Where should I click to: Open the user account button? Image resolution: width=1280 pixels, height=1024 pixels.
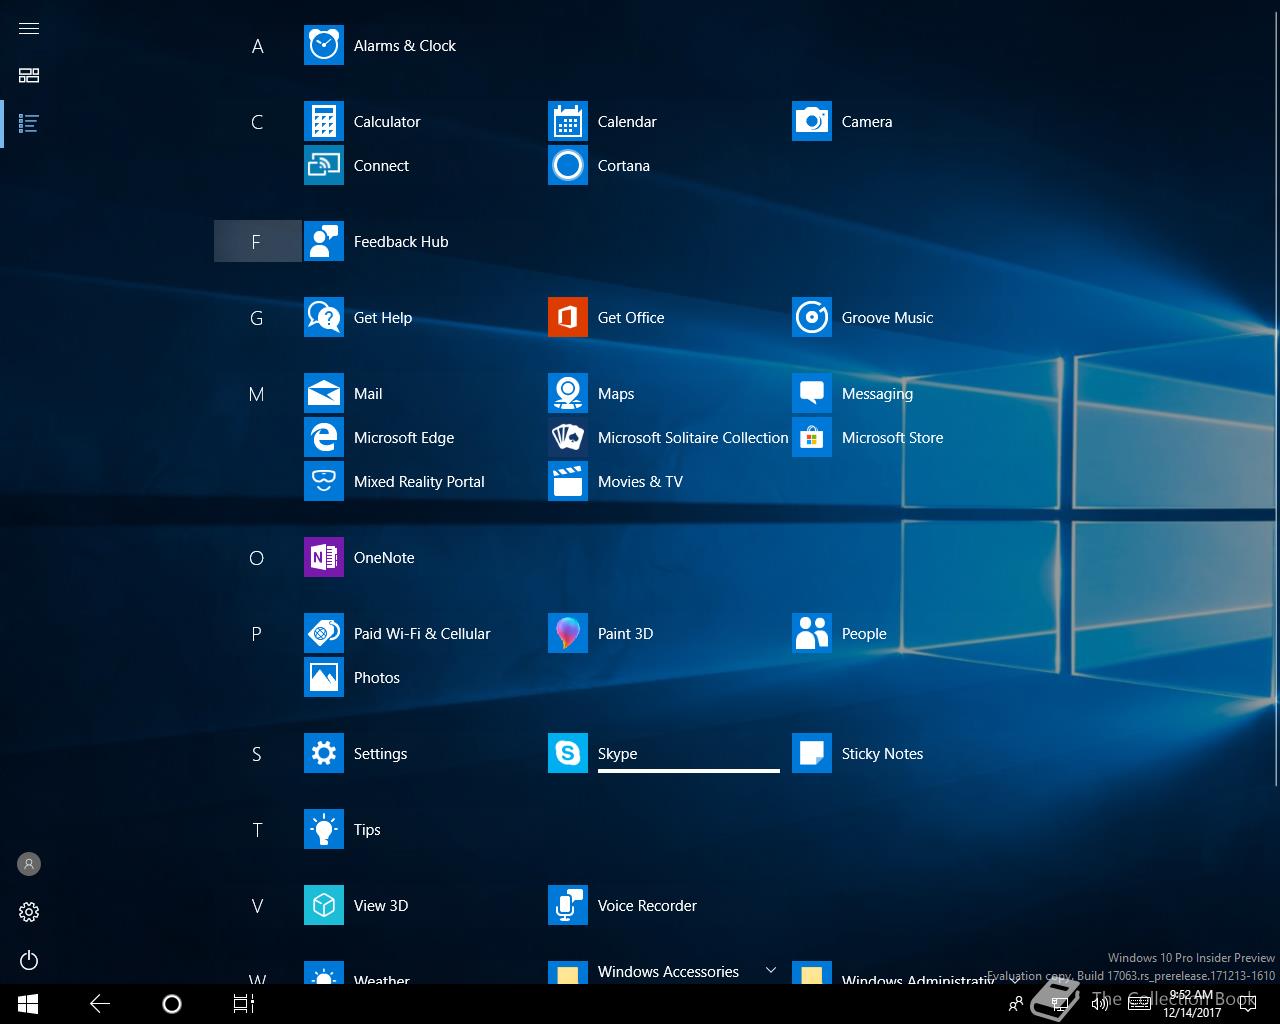(29, 864)
